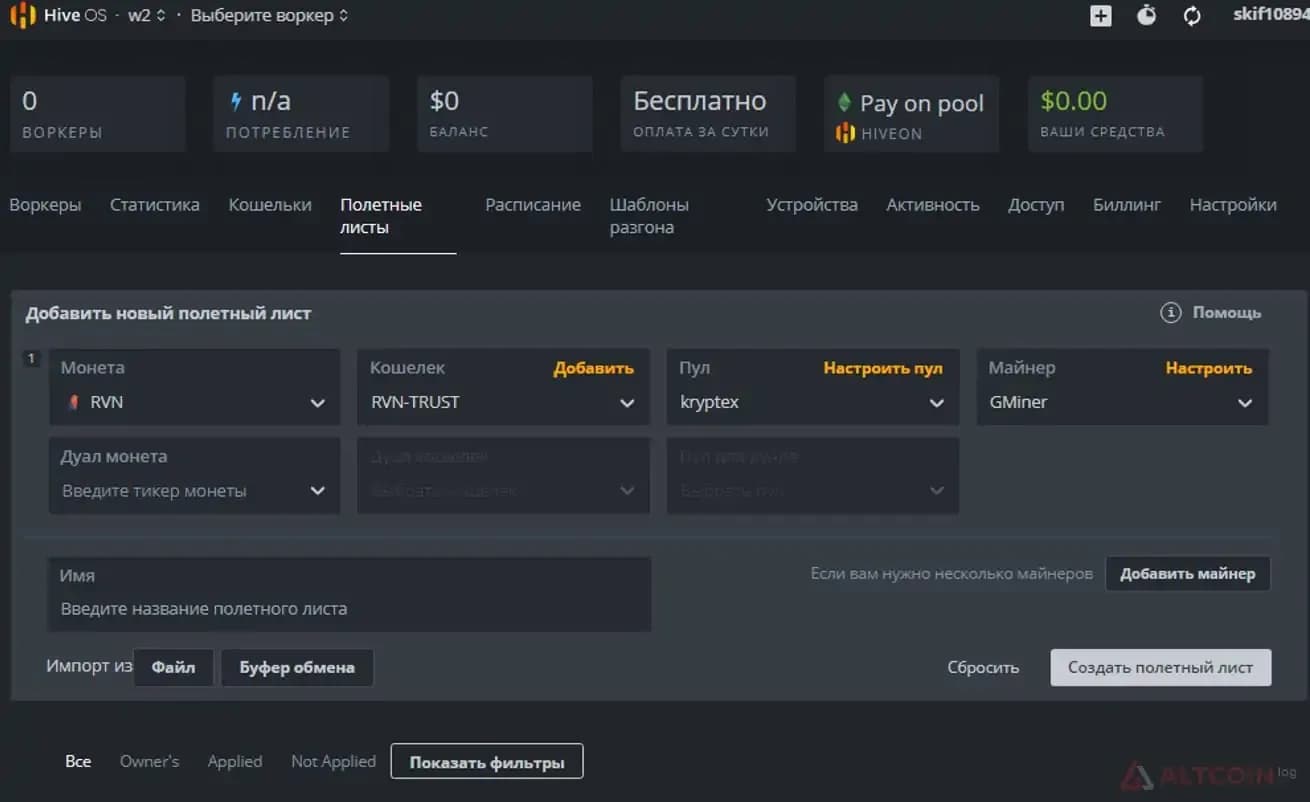
Task: Expand the Монета RVN dropdown
Action: [x=194, y=387]
